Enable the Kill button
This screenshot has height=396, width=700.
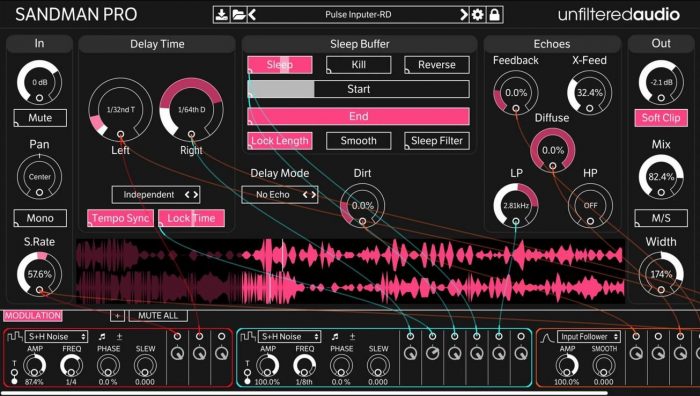tap(358, 65)
